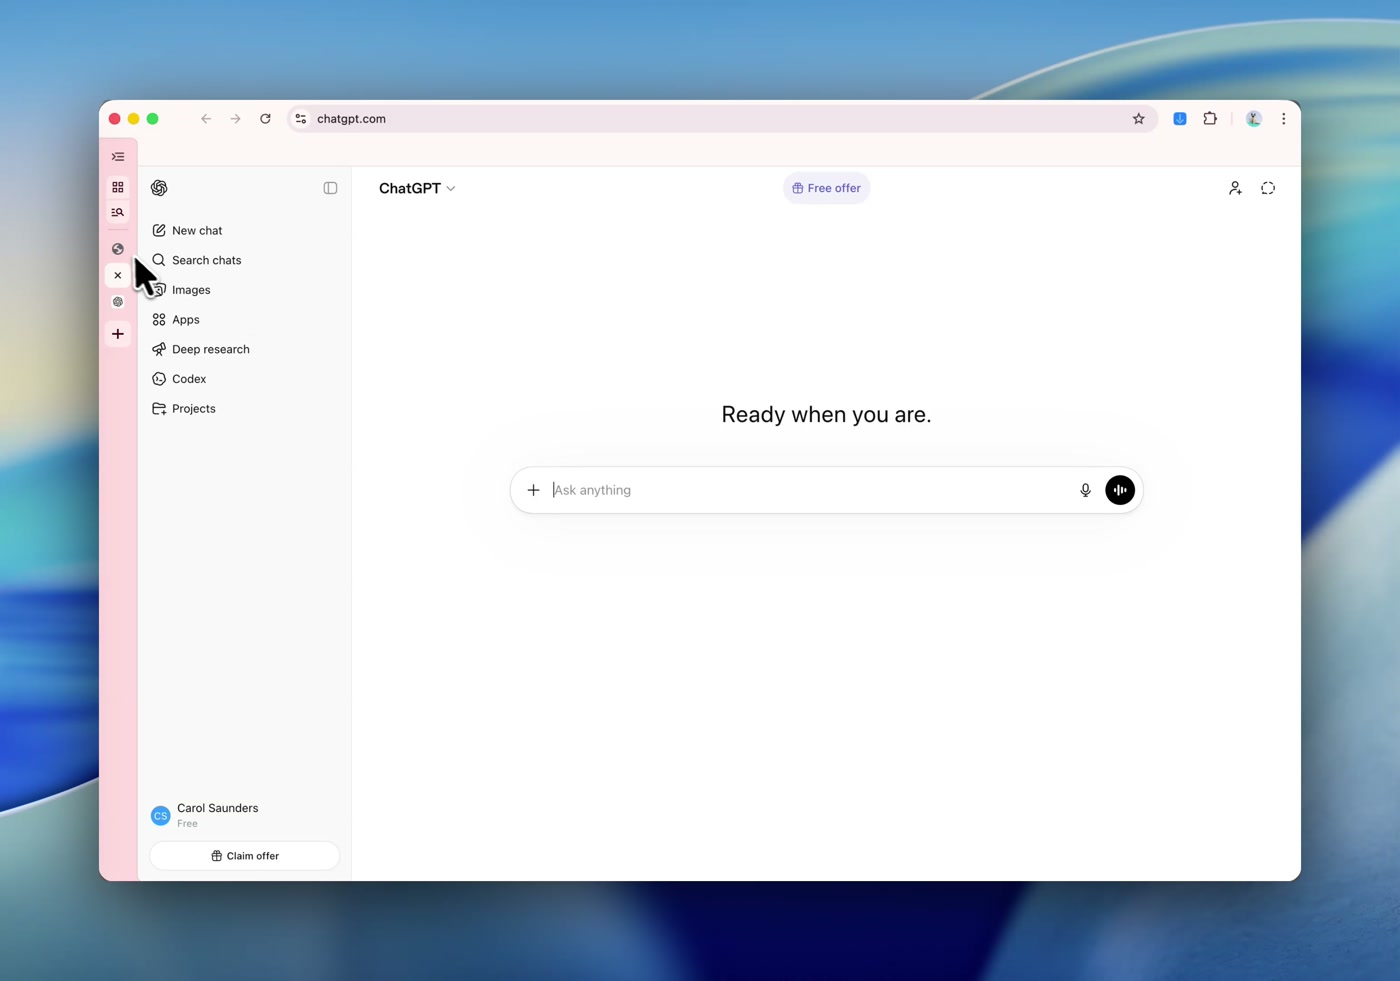Viewport: 1400px width, 981px height.
Task: Click the microphone dictation icon
Action: (x=1085, y=490)
